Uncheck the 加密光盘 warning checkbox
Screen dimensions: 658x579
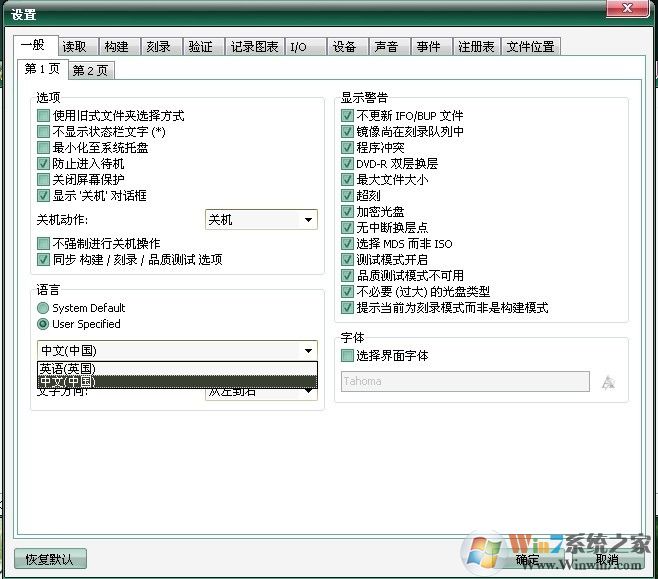(x=348, y=212)
